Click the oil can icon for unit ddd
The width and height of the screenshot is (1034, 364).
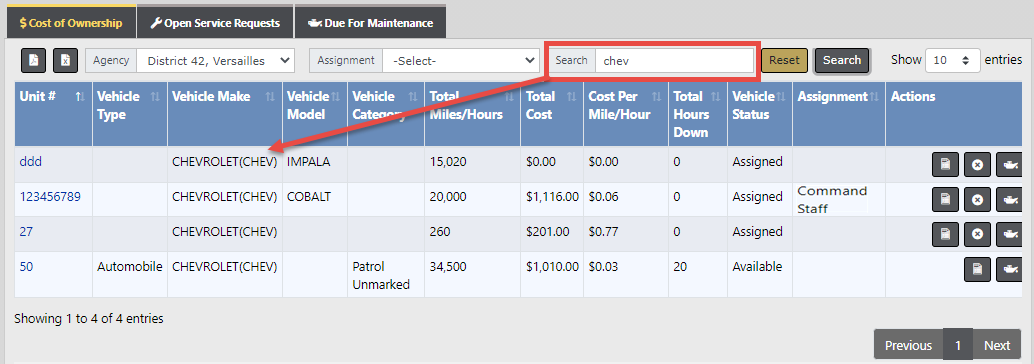point(1009,164)
